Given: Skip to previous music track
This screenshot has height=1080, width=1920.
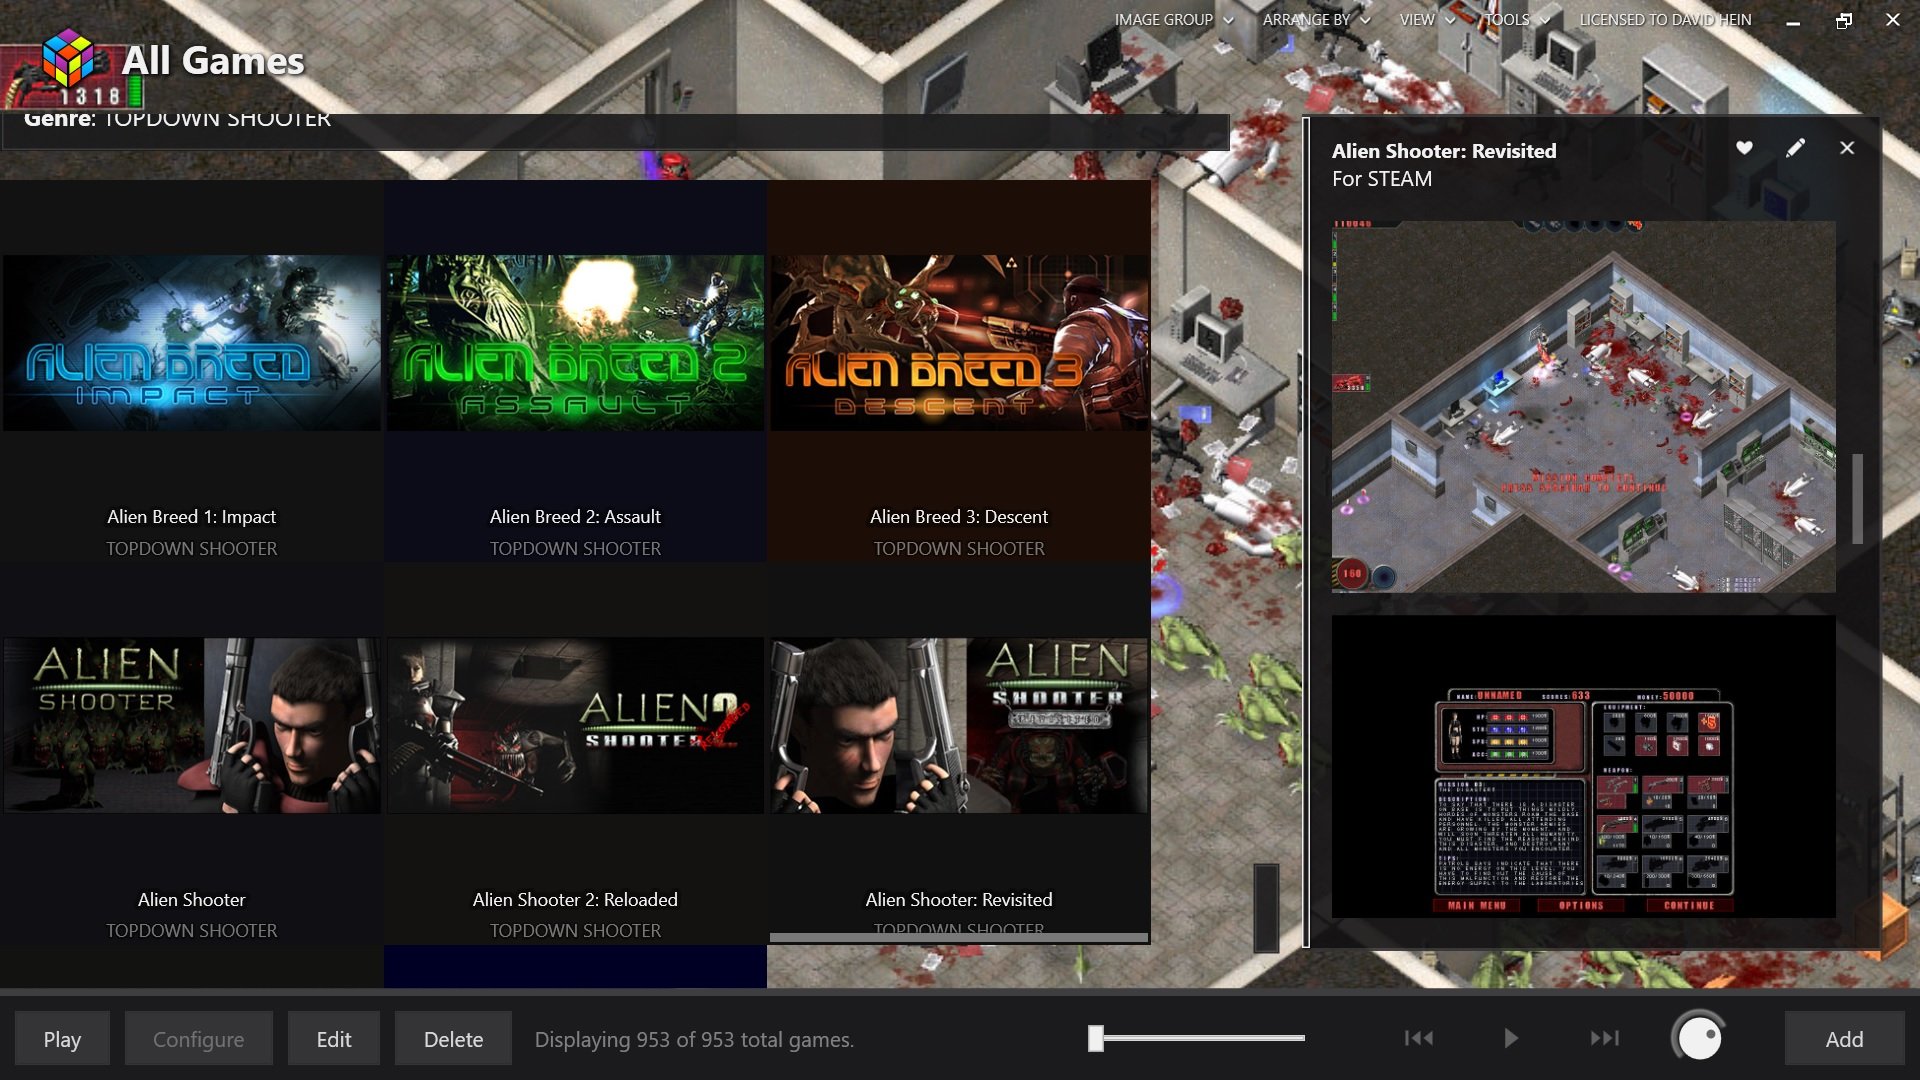Looking at the screenshot, I should coord(1418,1038).
